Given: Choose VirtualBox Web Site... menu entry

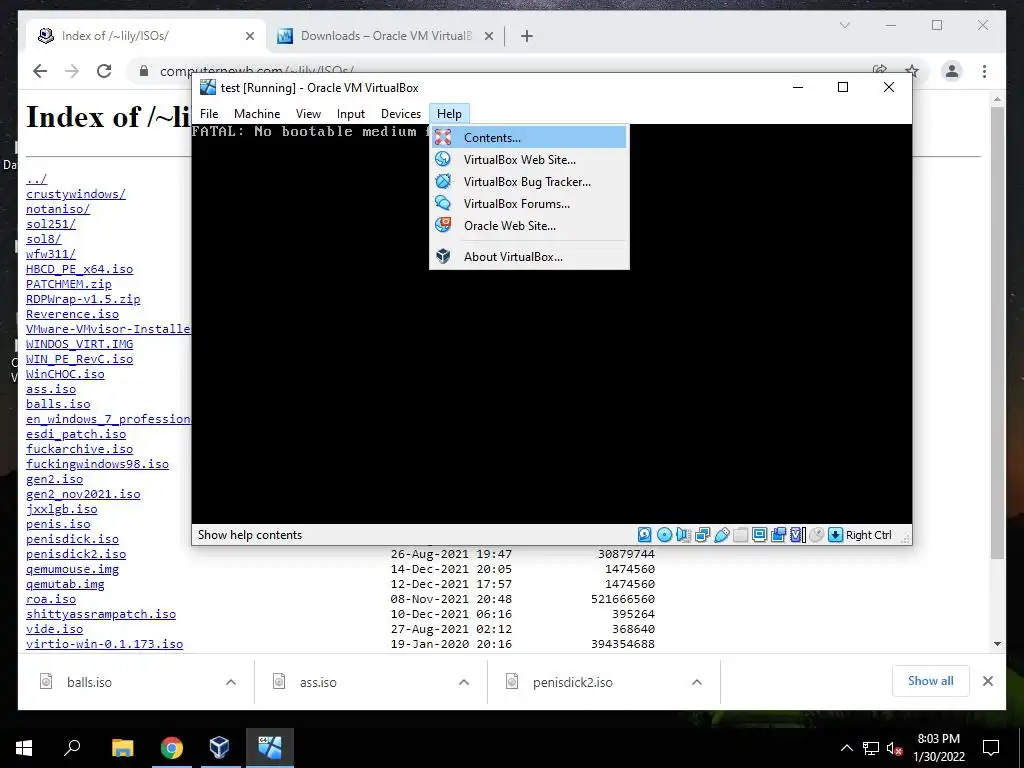Looking at the screenshot, I should [x=529, y=159].
